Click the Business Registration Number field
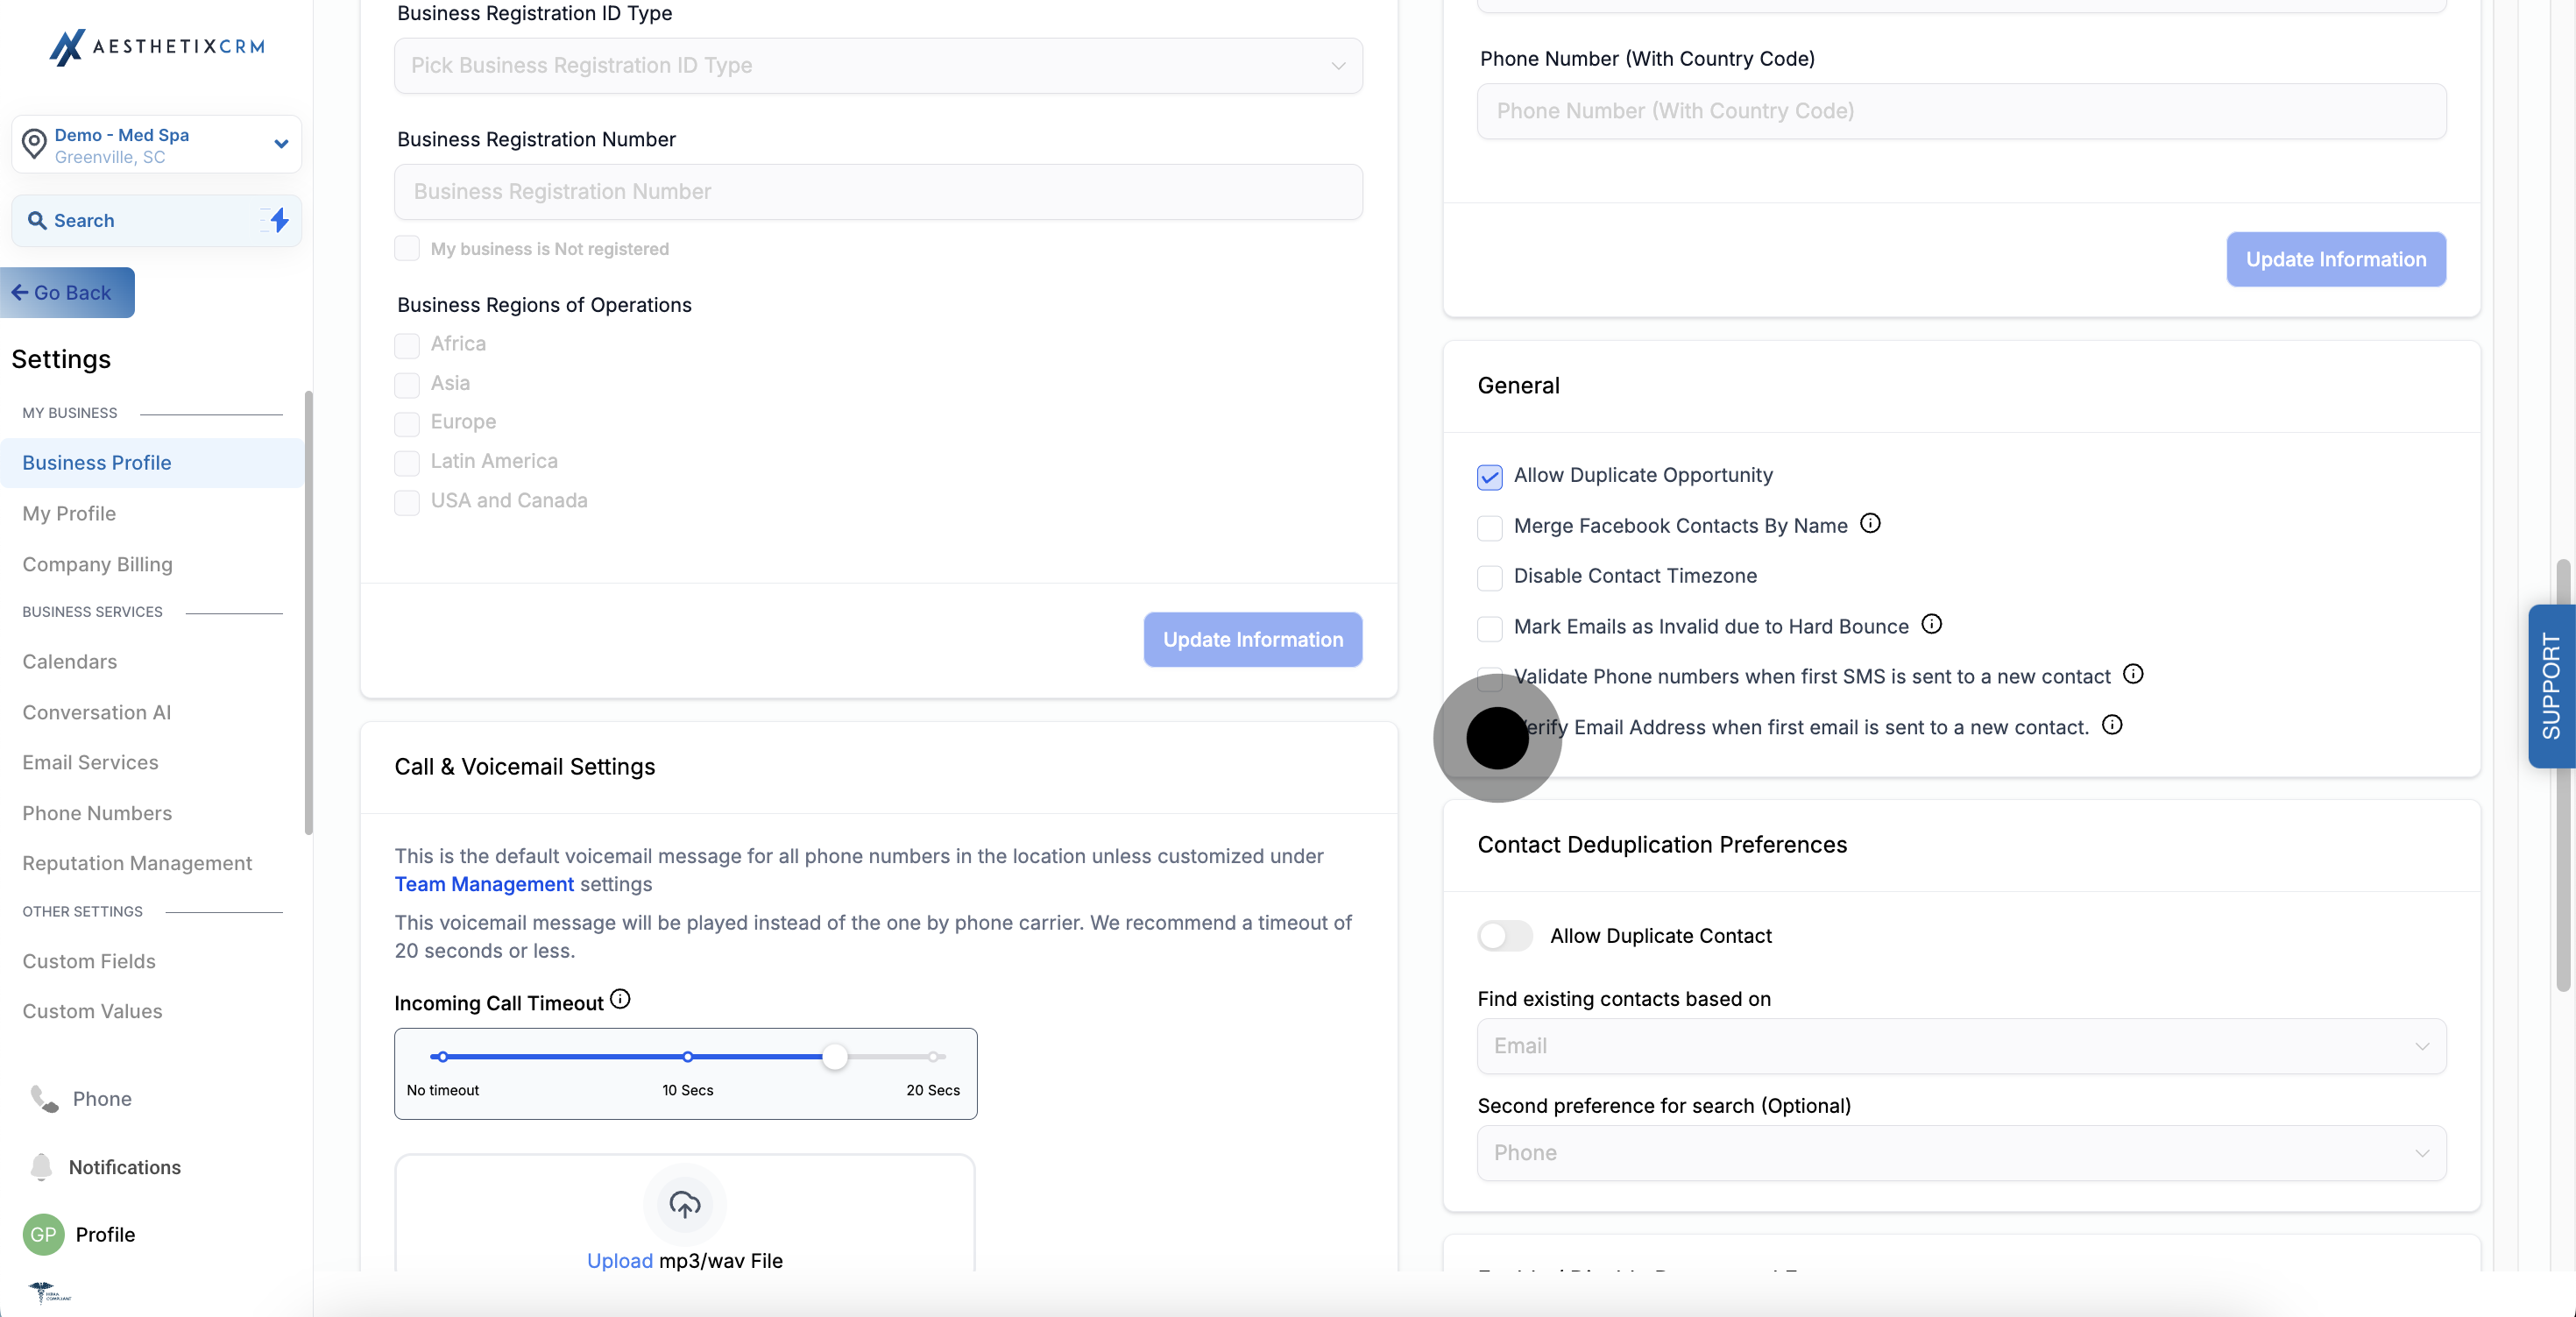This screenshot has width=2576, height=1317. pos(877,192)
